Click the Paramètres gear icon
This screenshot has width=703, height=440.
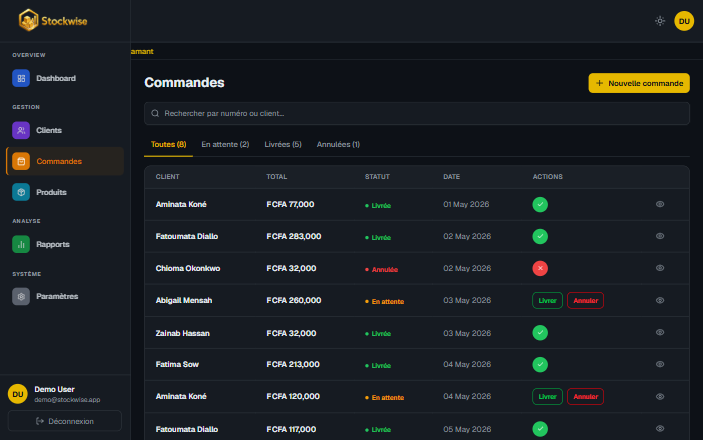(x=21, y=296)
